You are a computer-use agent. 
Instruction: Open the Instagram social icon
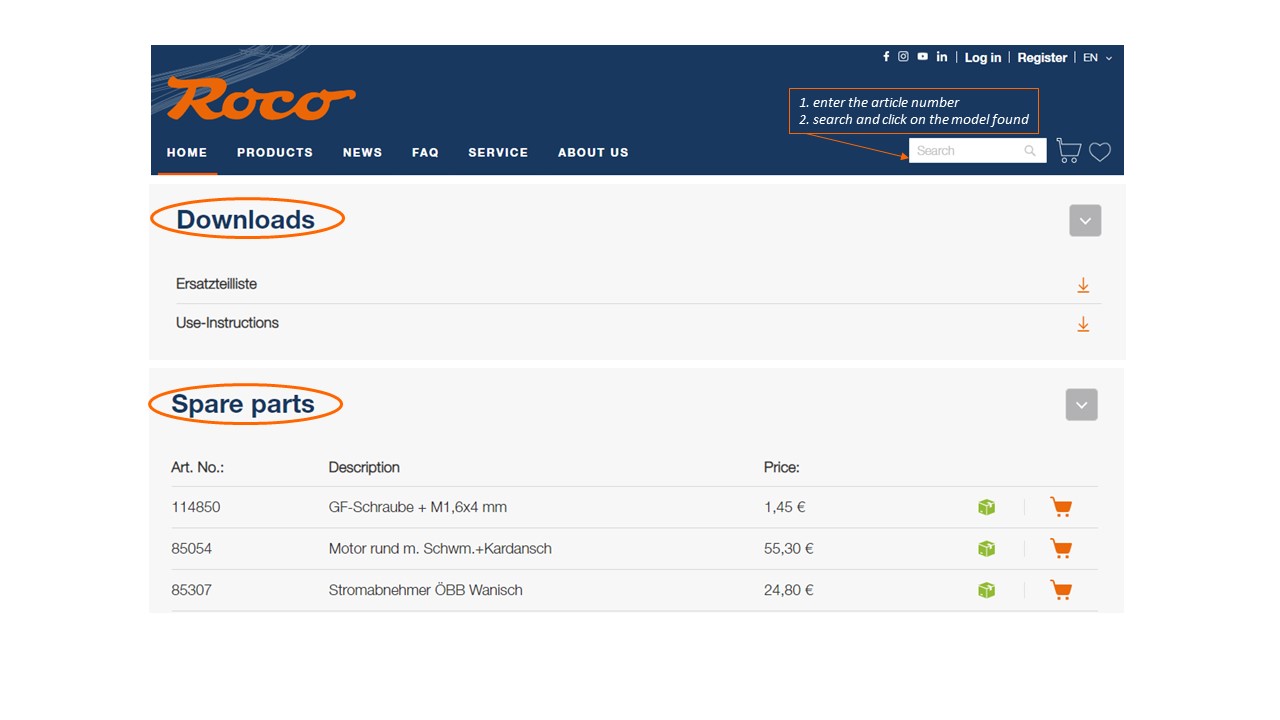pyautogui.click(x=903, y=57)
